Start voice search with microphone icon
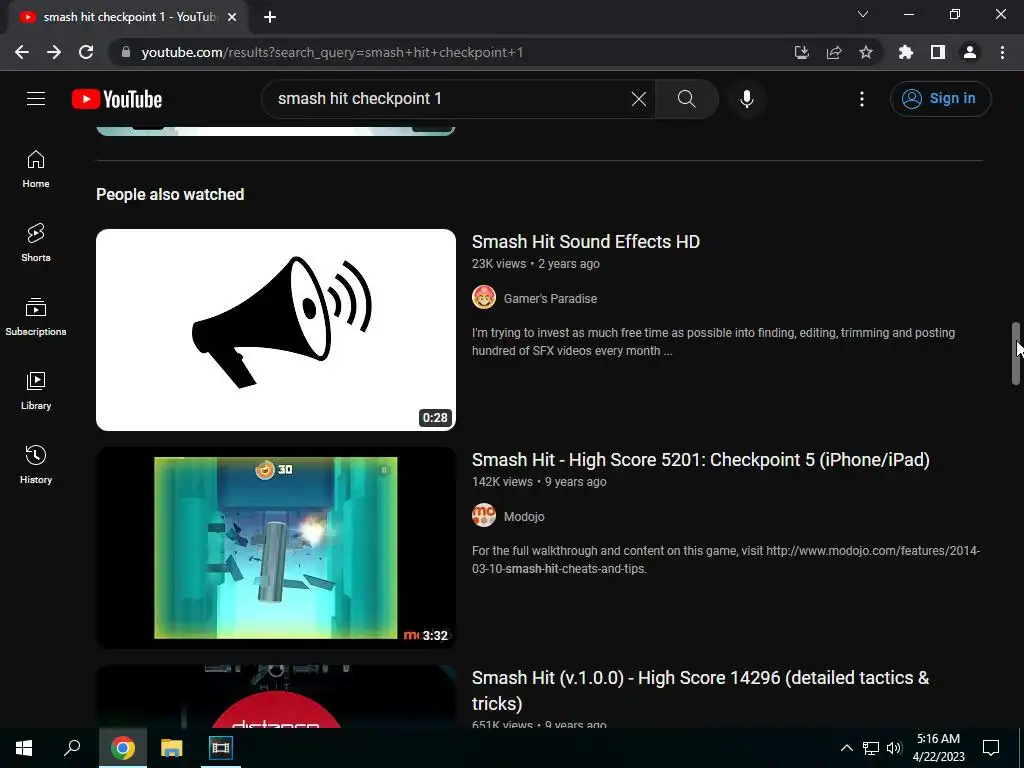 pos(747,99)
